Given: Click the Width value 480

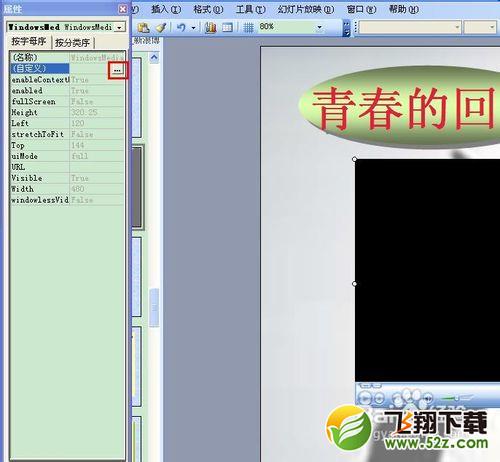Looking at the screenshot, I should 77,189.
